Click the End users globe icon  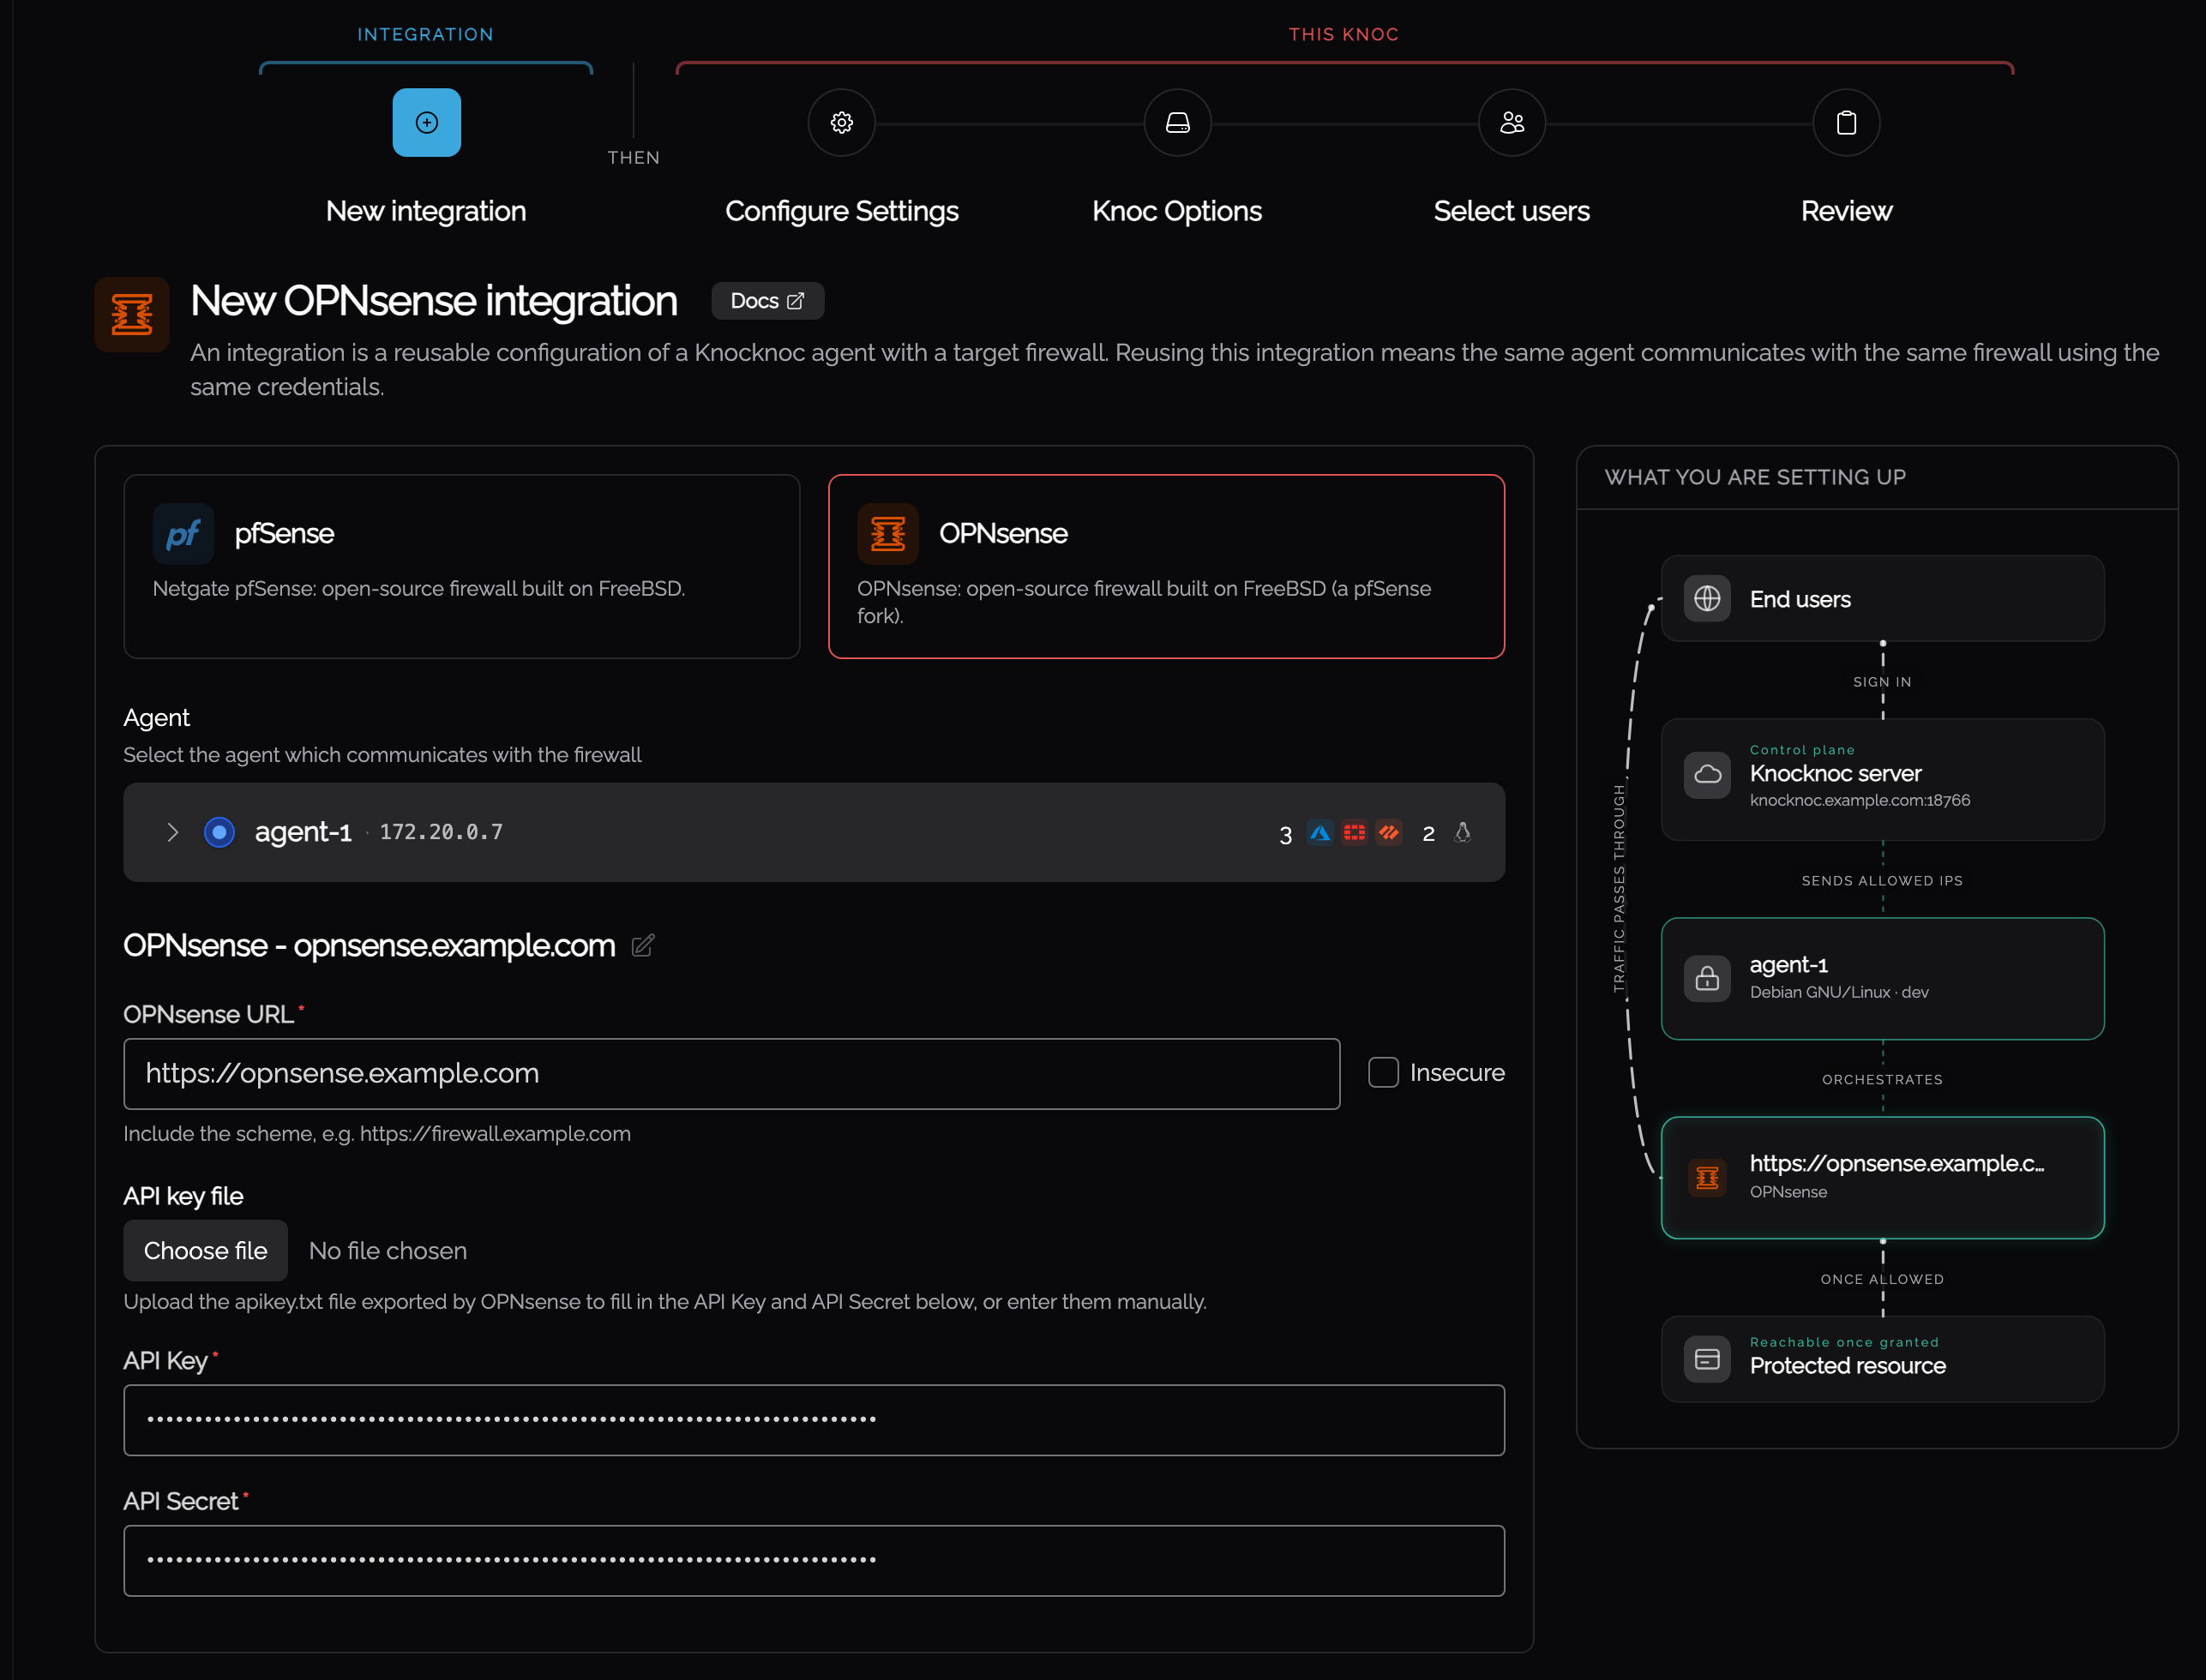[1707, 599]
